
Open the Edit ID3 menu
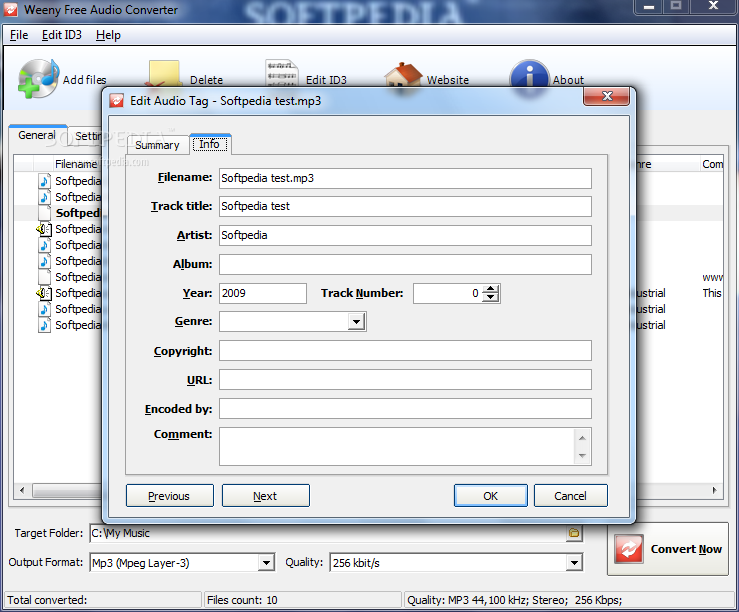click(62, 35)
